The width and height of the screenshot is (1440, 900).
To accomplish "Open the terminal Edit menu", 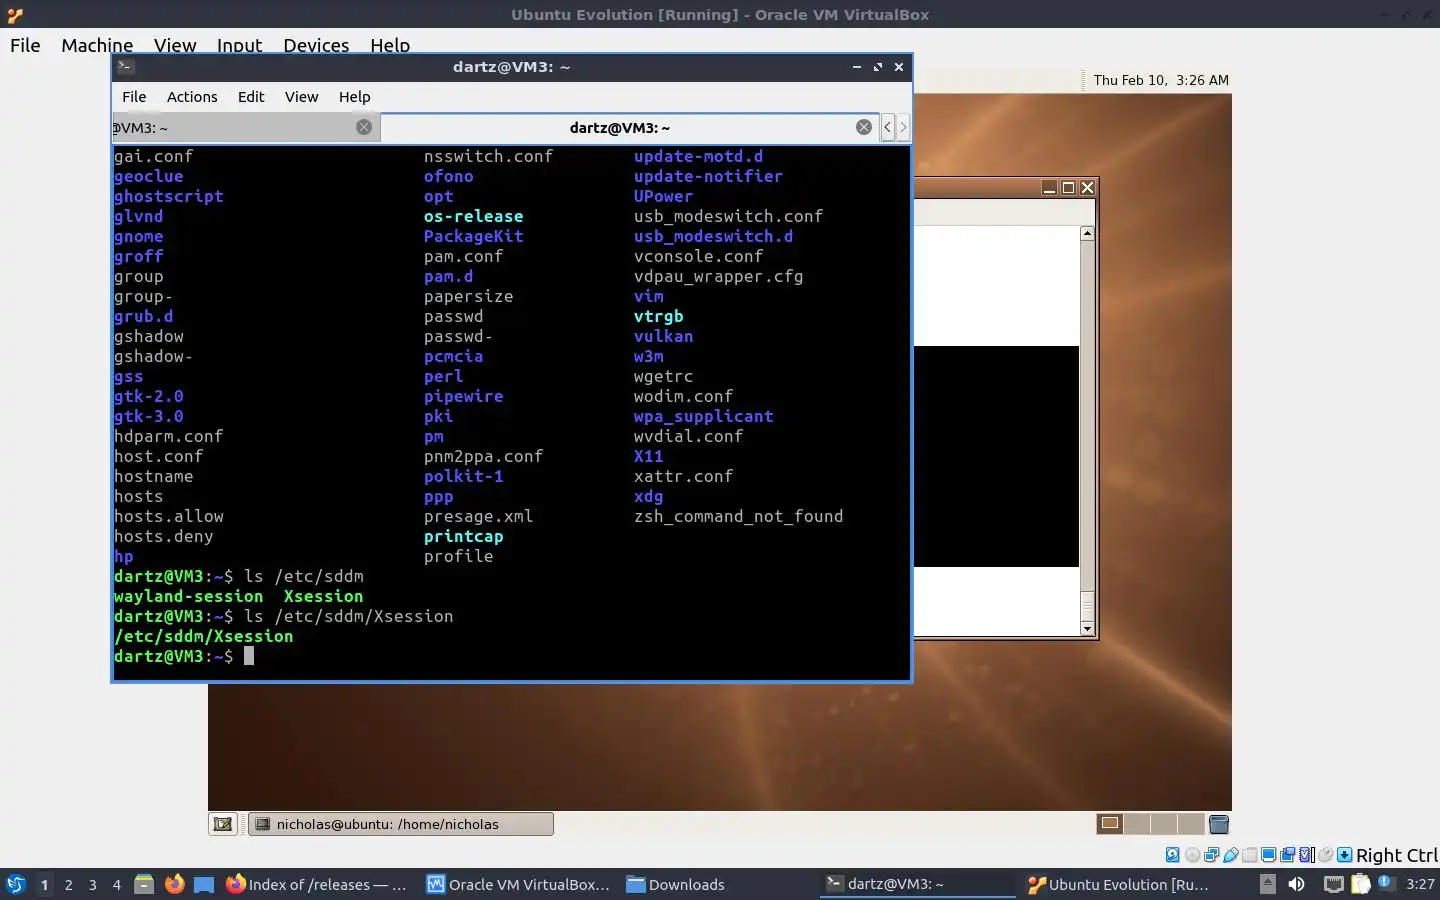I will (x=251, y=97).
